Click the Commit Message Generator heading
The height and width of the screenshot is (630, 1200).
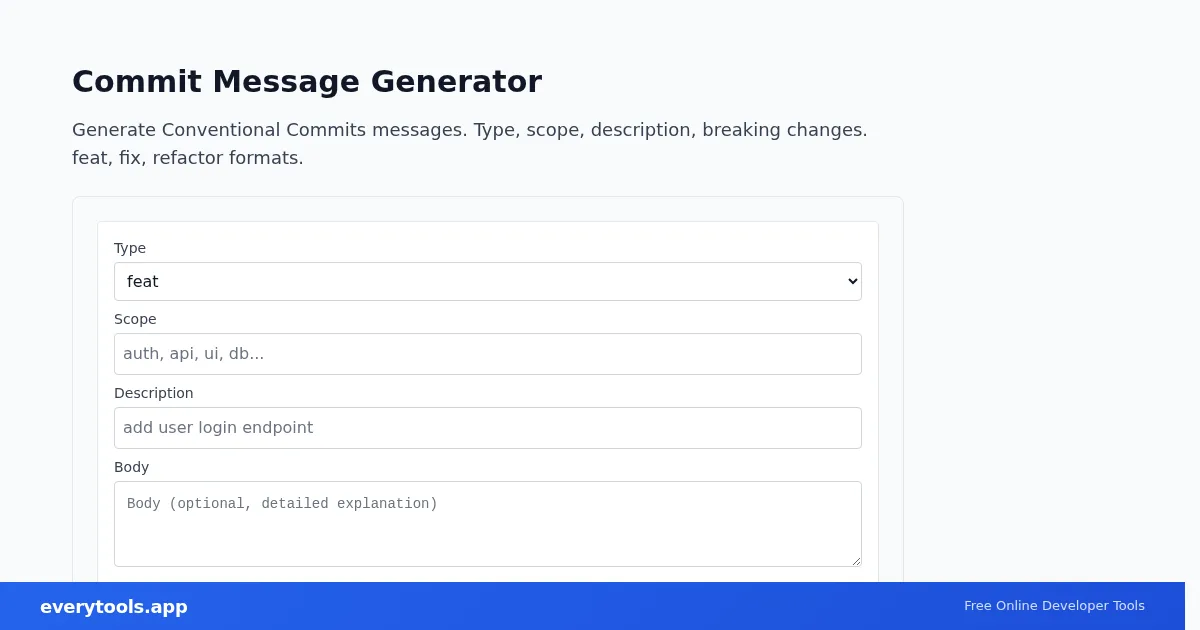(307, 81)
